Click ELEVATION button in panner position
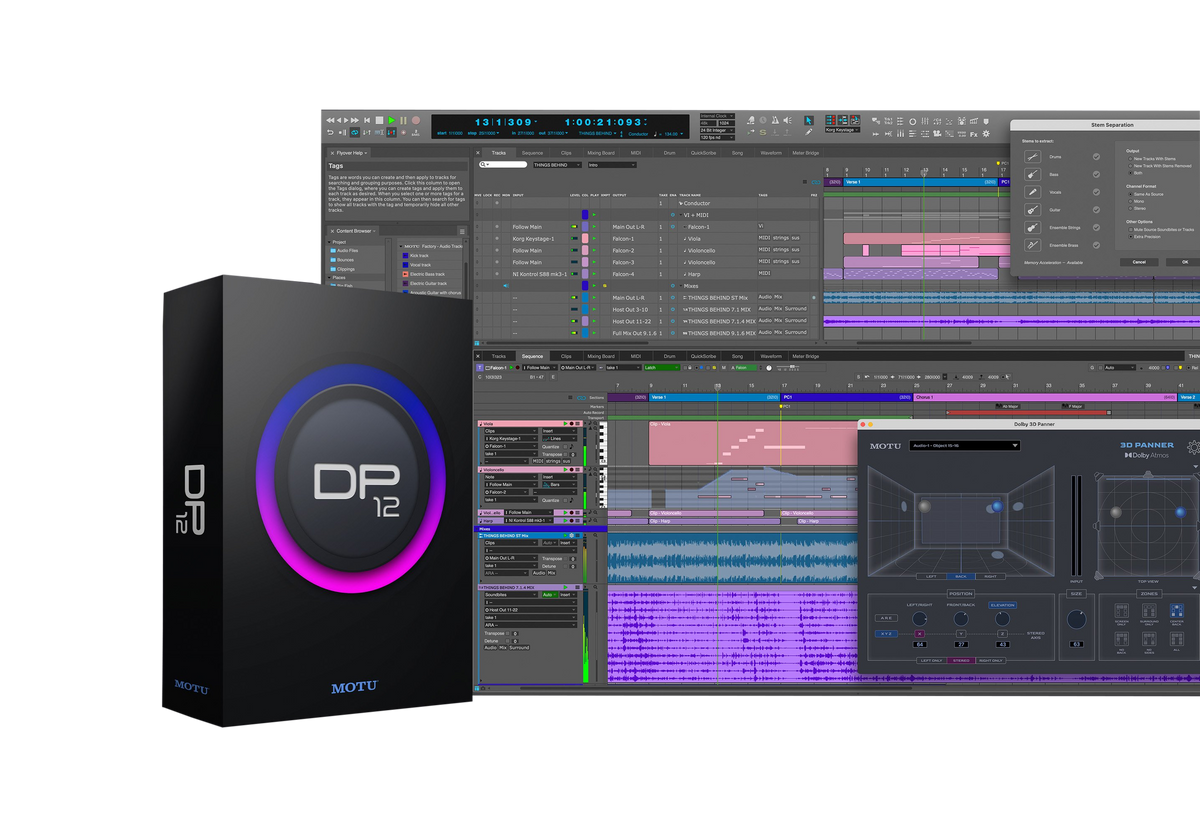 1002,605
